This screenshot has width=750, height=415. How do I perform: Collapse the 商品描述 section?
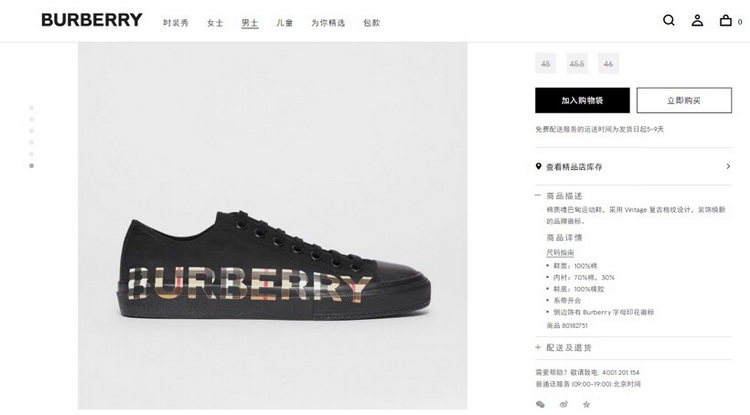[x=538, y=196]
